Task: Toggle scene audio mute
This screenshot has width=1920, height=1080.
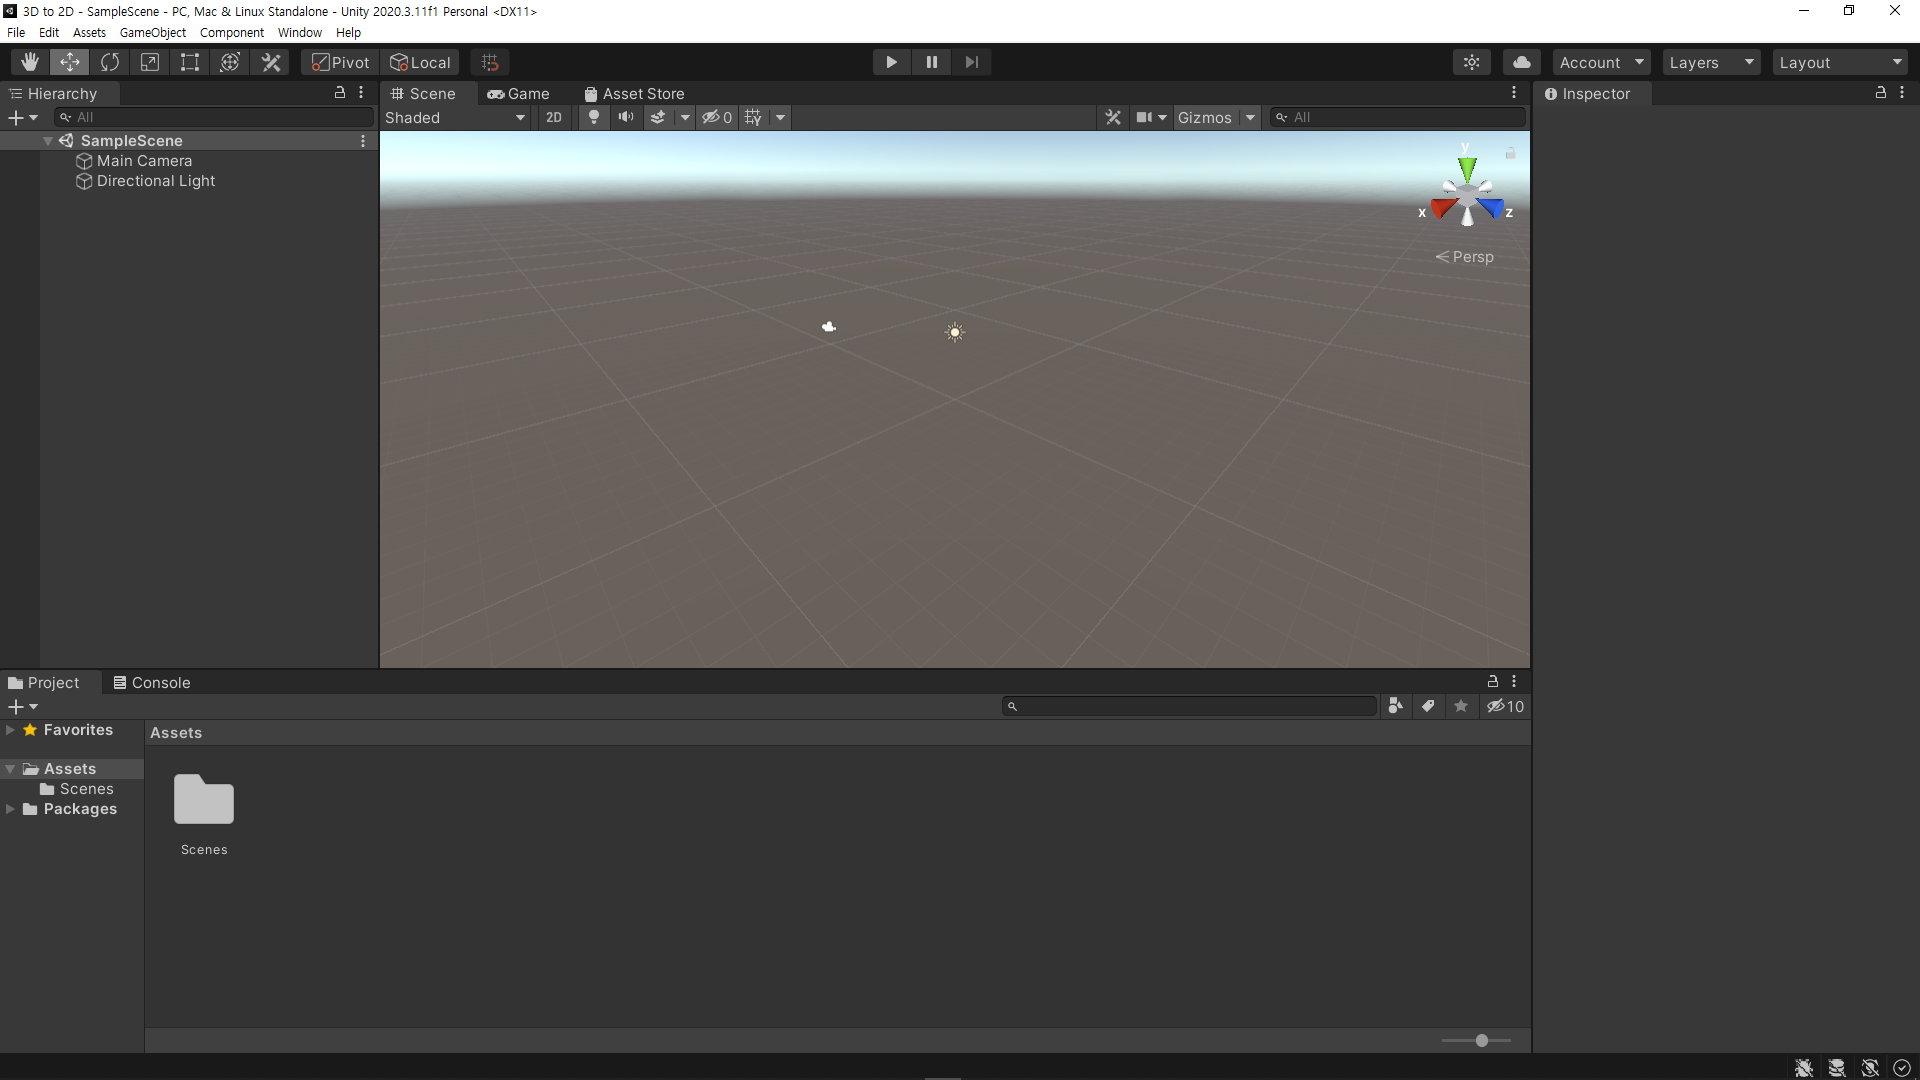Action: coord(626,117)
